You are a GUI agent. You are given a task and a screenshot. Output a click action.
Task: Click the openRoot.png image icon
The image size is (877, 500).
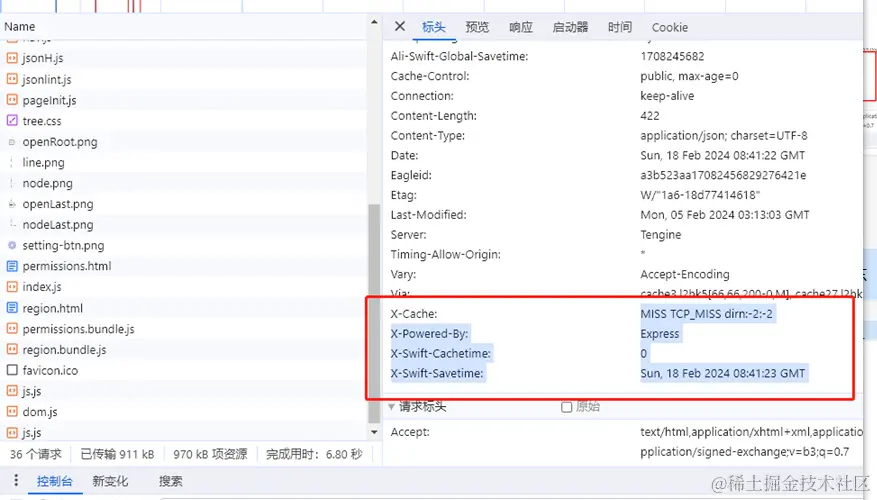point(12,141)
